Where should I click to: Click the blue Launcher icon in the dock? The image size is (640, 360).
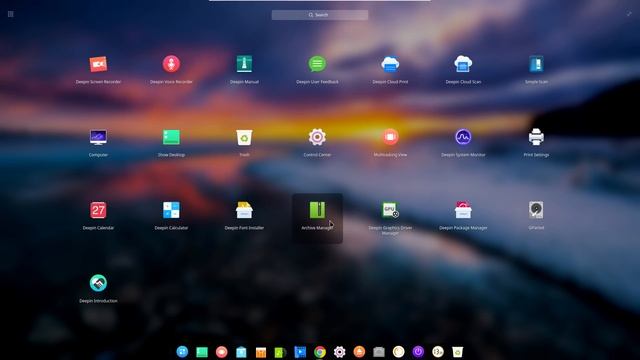coord(182,351)
